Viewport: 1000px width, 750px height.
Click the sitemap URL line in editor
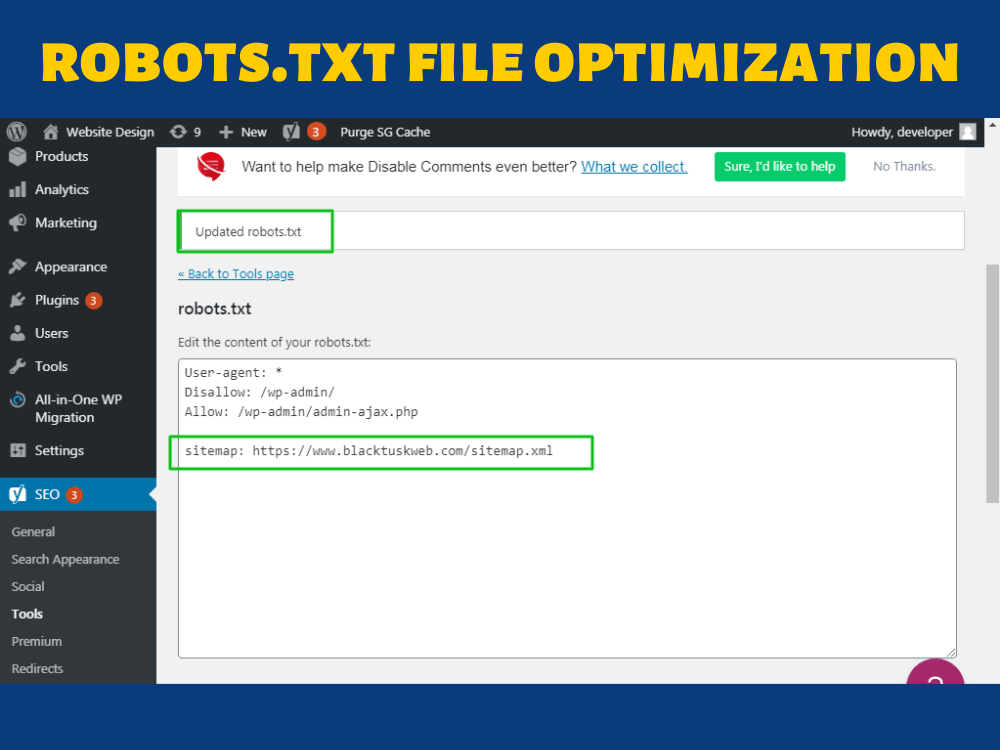coord(369,451)
